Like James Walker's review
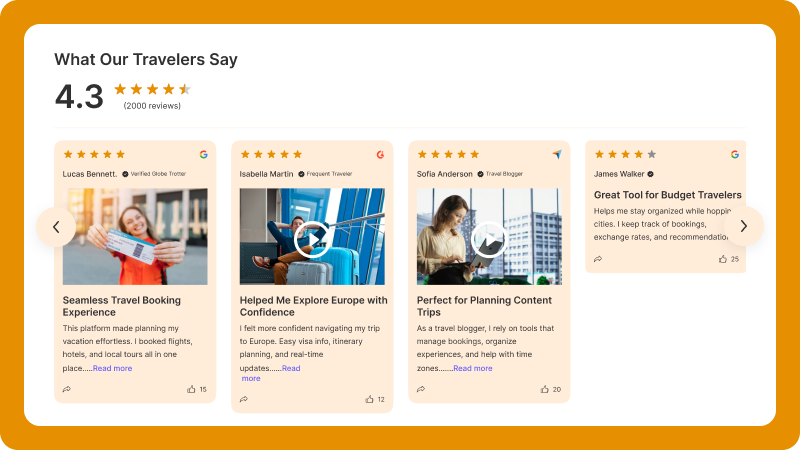Image resolution: width=800 pixels, height=450 pixels. [723, 259]
